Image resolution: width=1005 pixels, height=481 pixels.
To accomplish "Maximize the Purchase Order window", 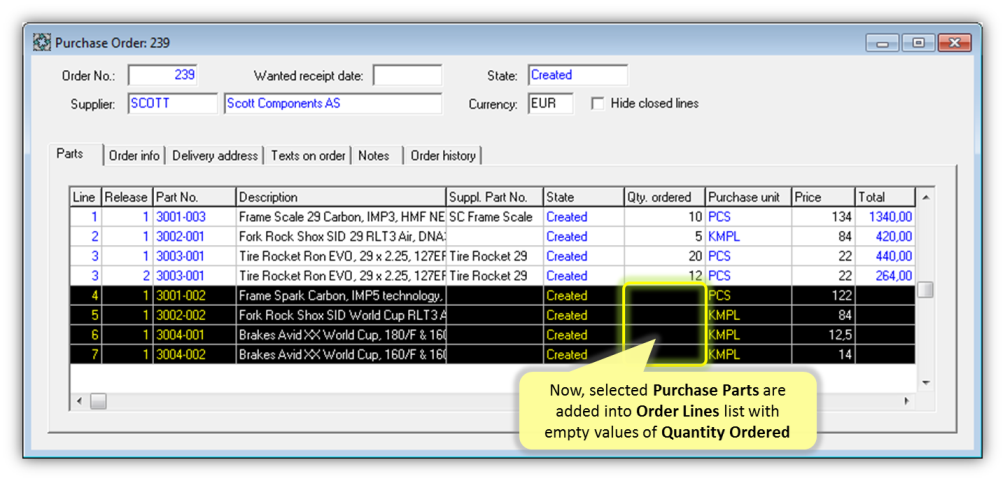I will pyautogui.click(x=918, y=43).
